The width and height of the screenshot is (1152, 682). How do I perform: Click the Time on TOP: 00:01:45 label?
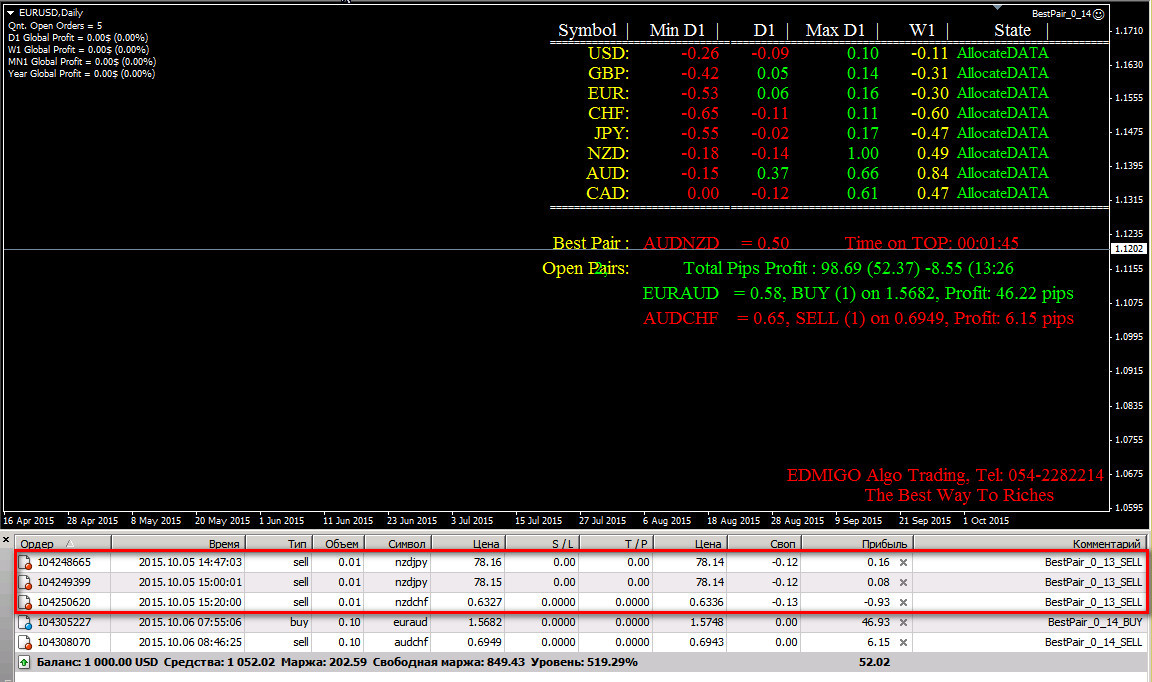tap(932, 243)
